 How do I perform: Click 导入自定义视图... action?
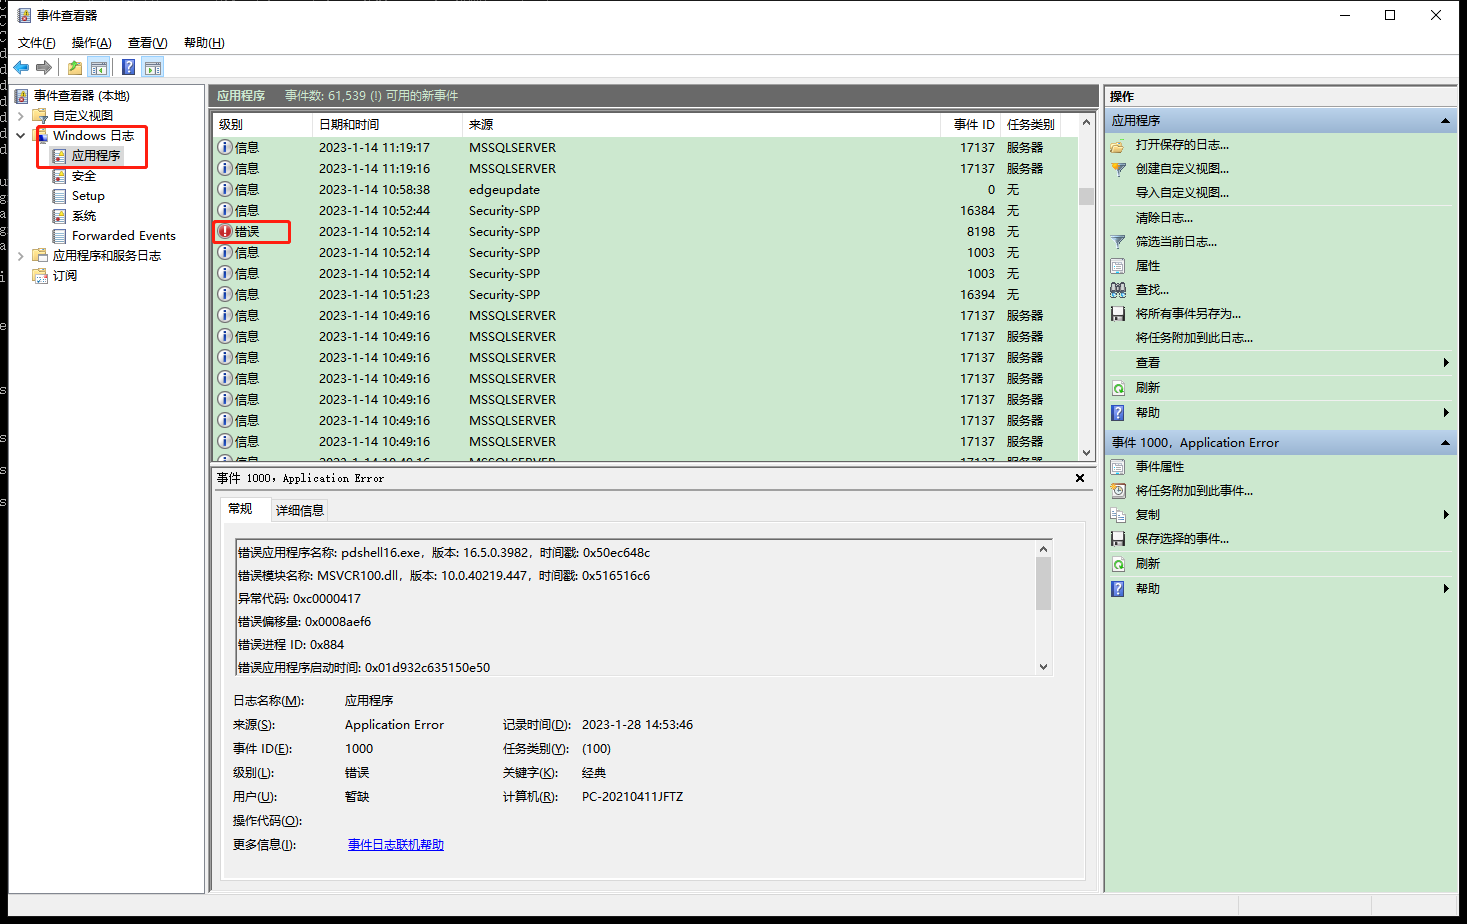pyautogui.click(x=1182, y=193)
